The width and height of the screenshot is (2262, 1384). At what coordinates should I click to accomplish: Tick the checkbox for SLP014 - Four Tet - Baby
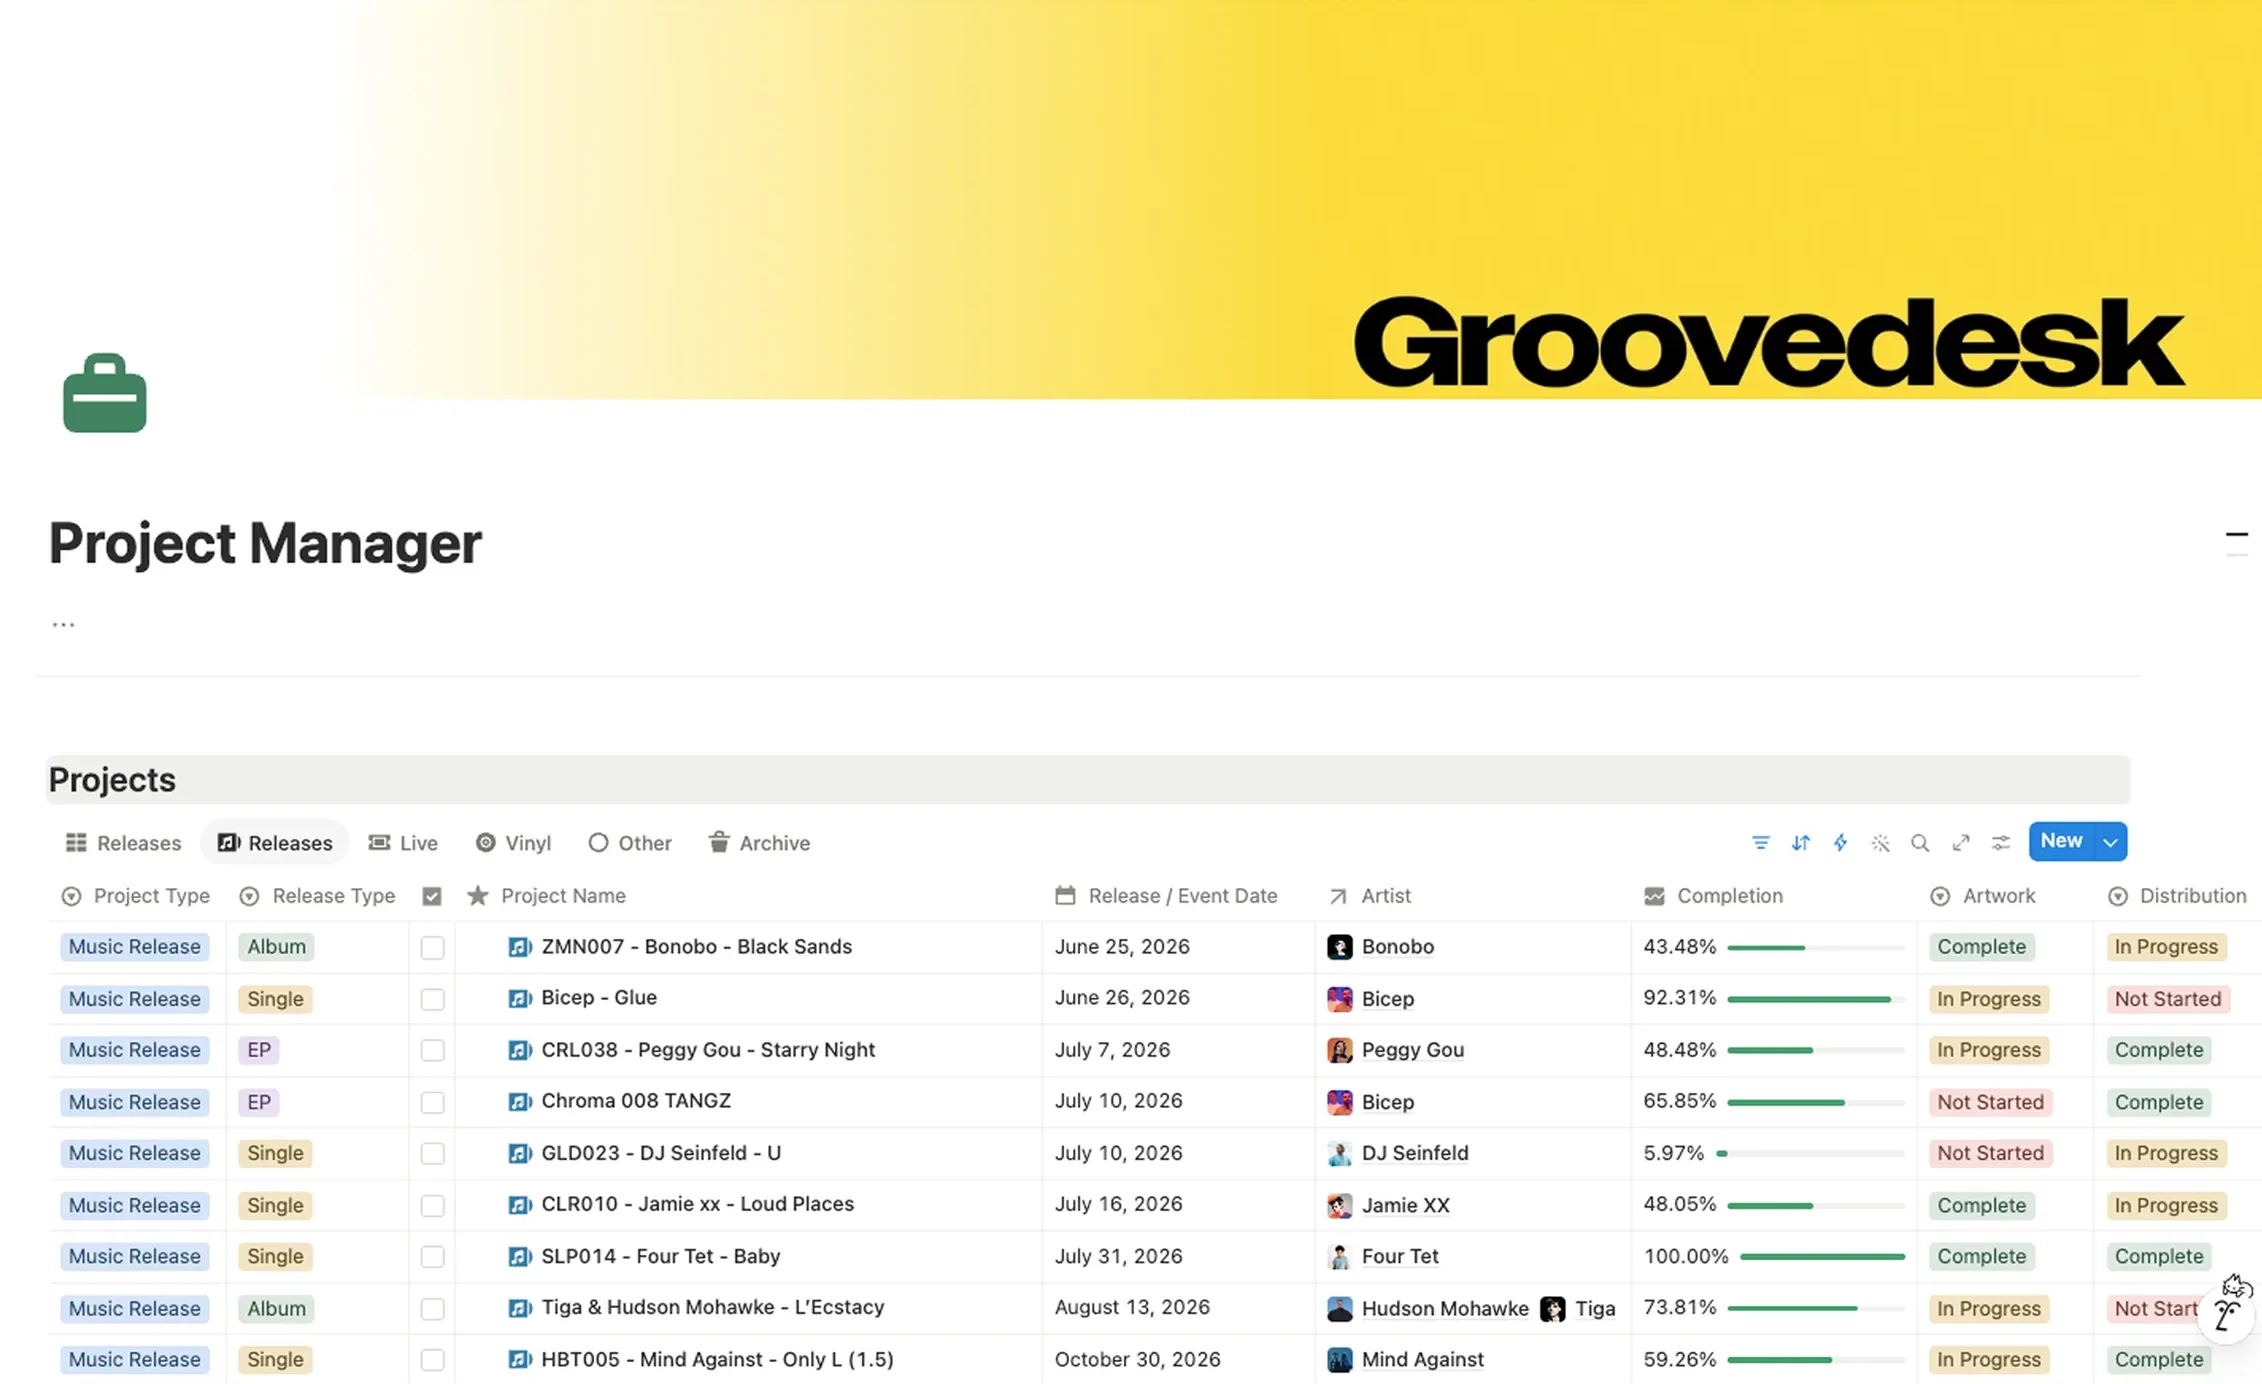coord(432,1257)
